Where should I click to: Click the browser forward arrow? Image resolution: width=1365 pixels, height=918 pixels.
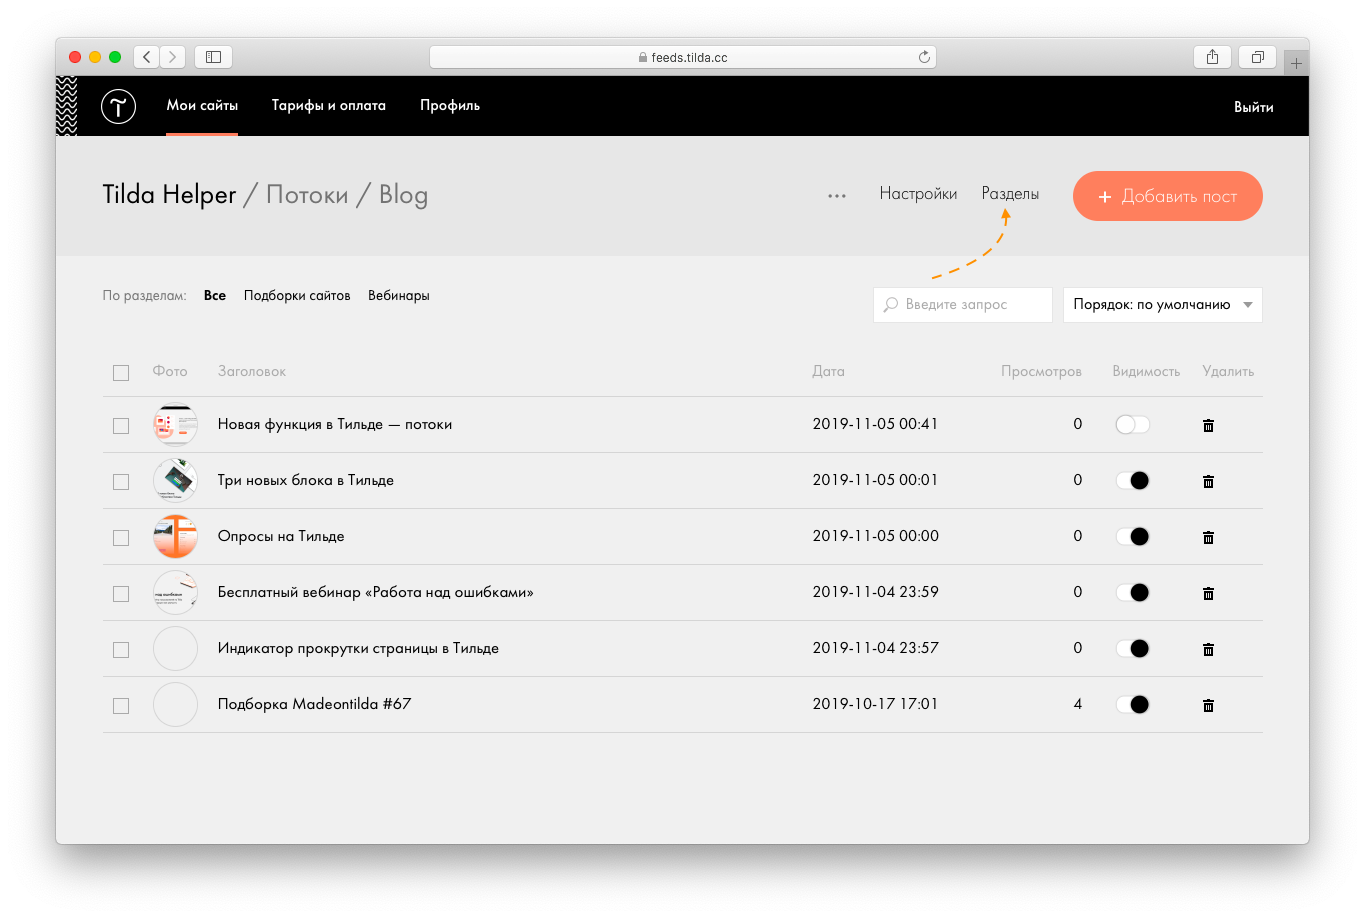coord(173,57)
